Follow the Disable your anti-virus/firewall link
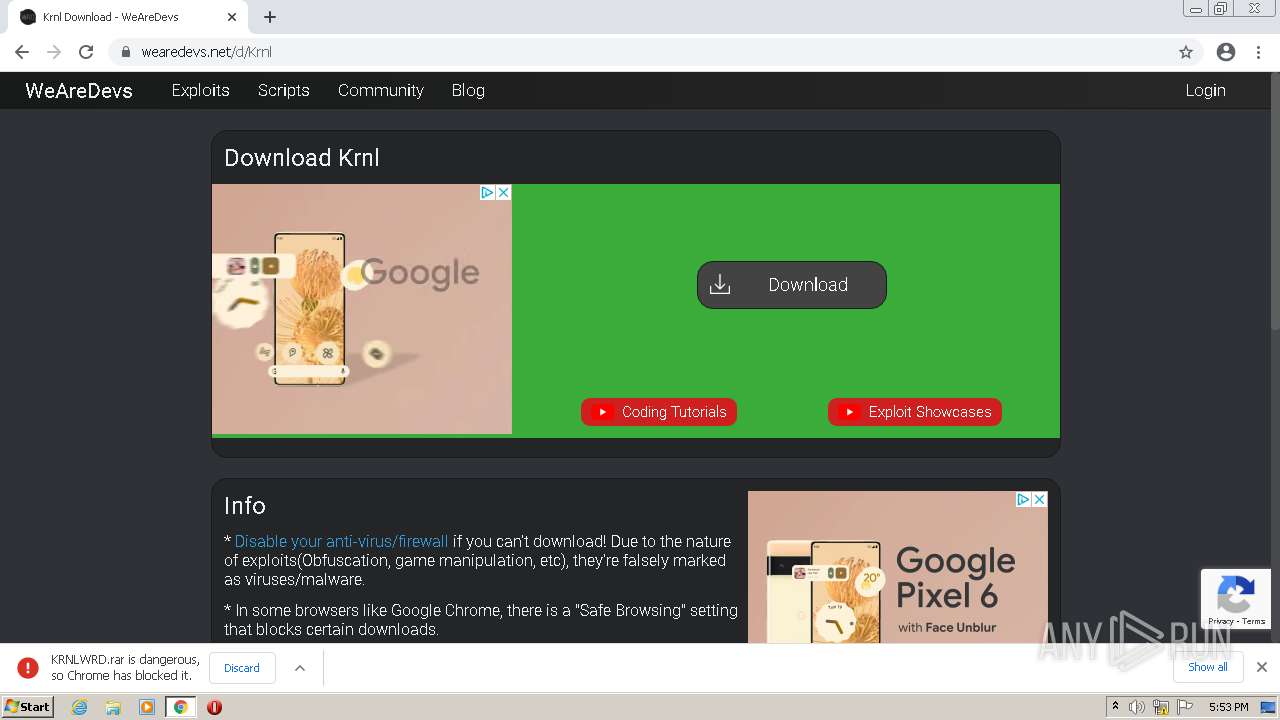 pyautogui.click(x=341, y=541)
